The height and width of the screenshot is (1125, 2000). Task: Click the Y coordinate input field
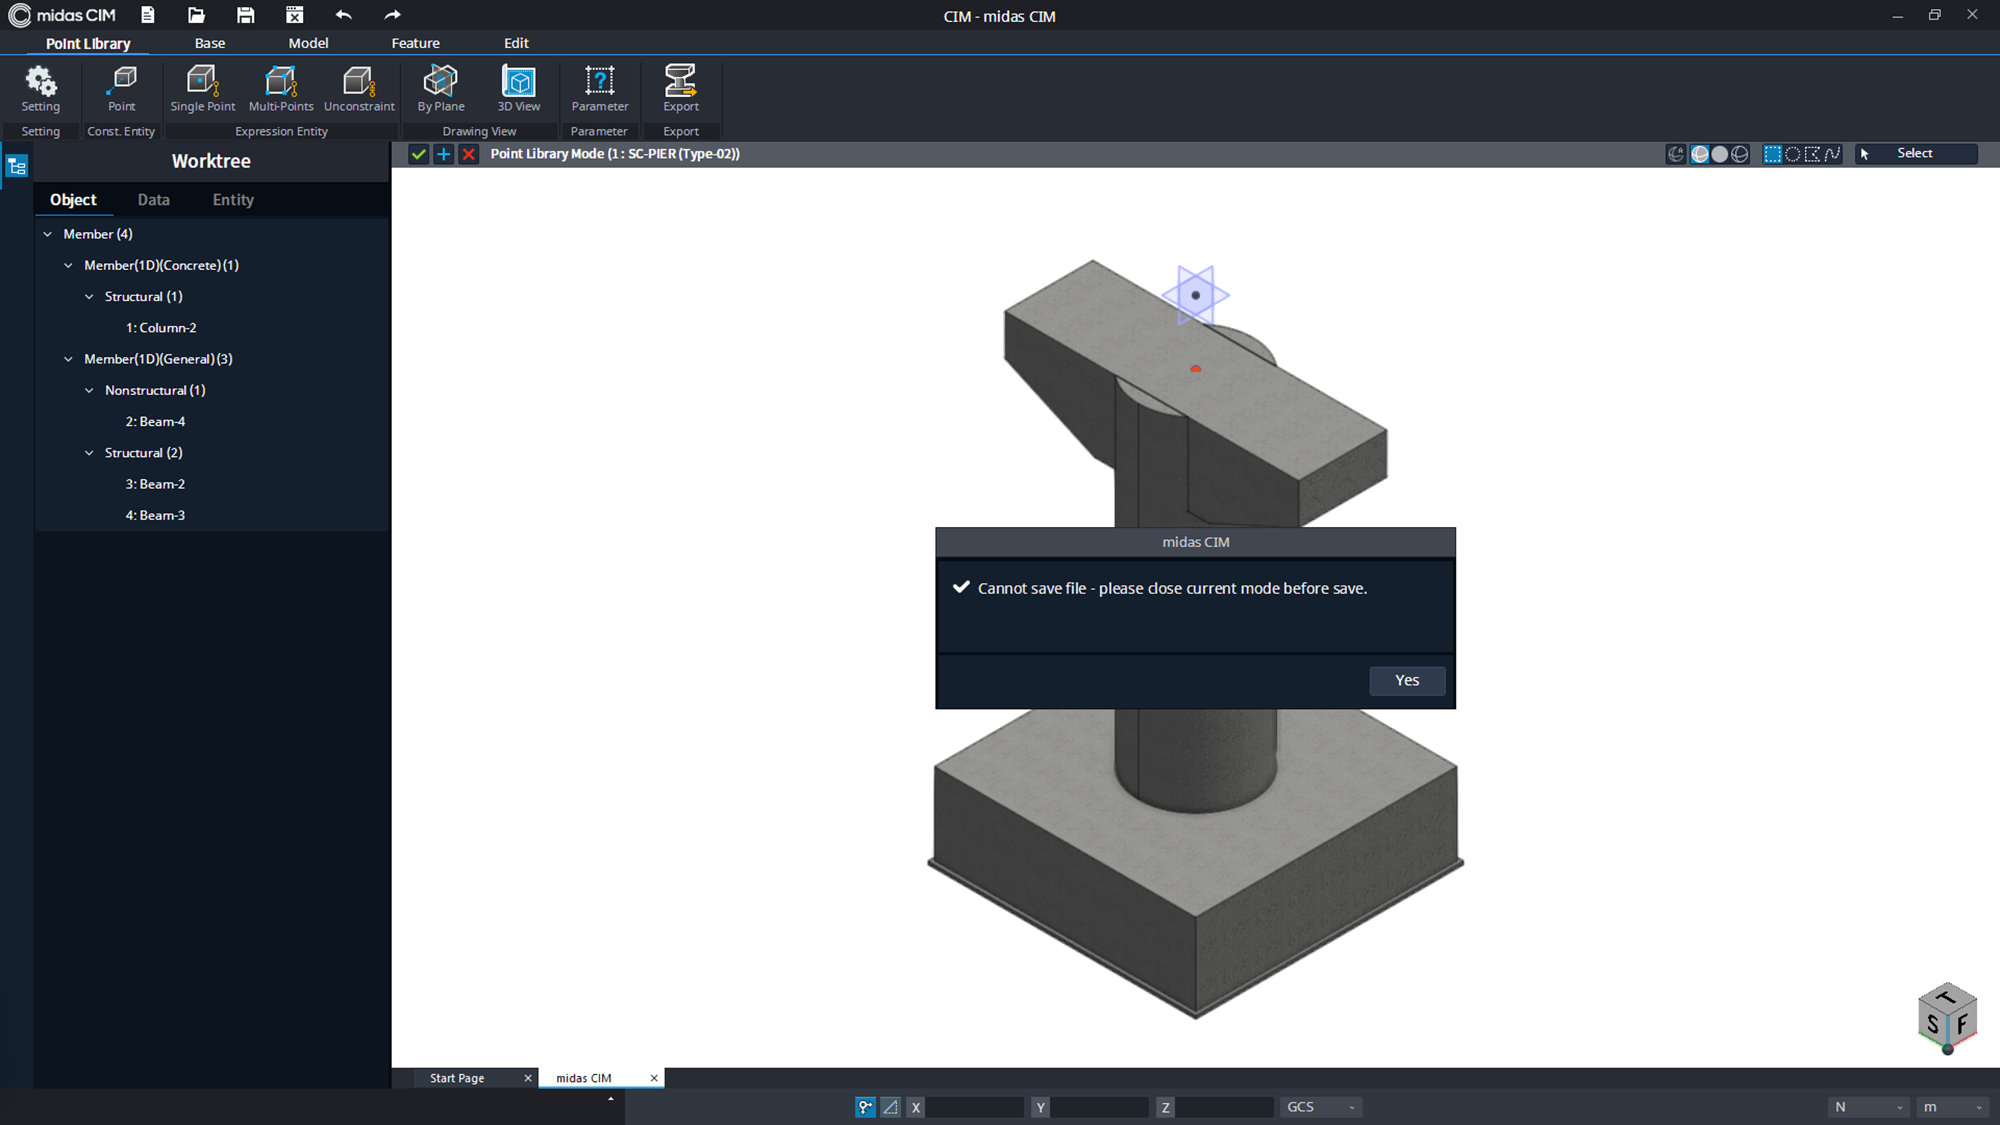[x=1099, y=1107]
